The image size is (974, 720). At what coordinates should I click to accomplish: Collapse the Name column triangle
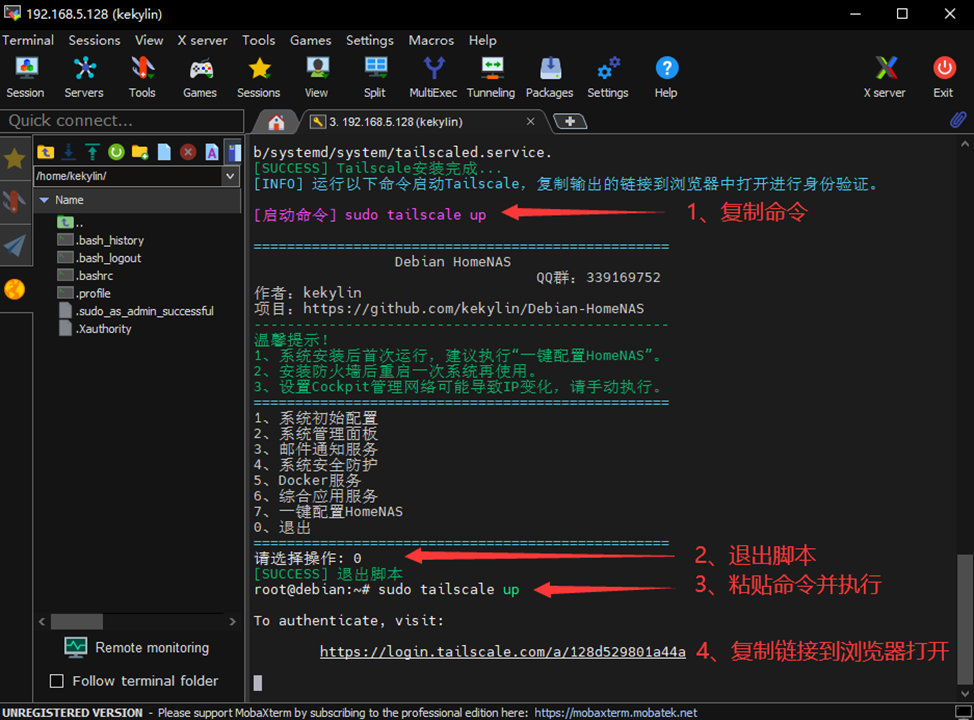coord(44,200)
